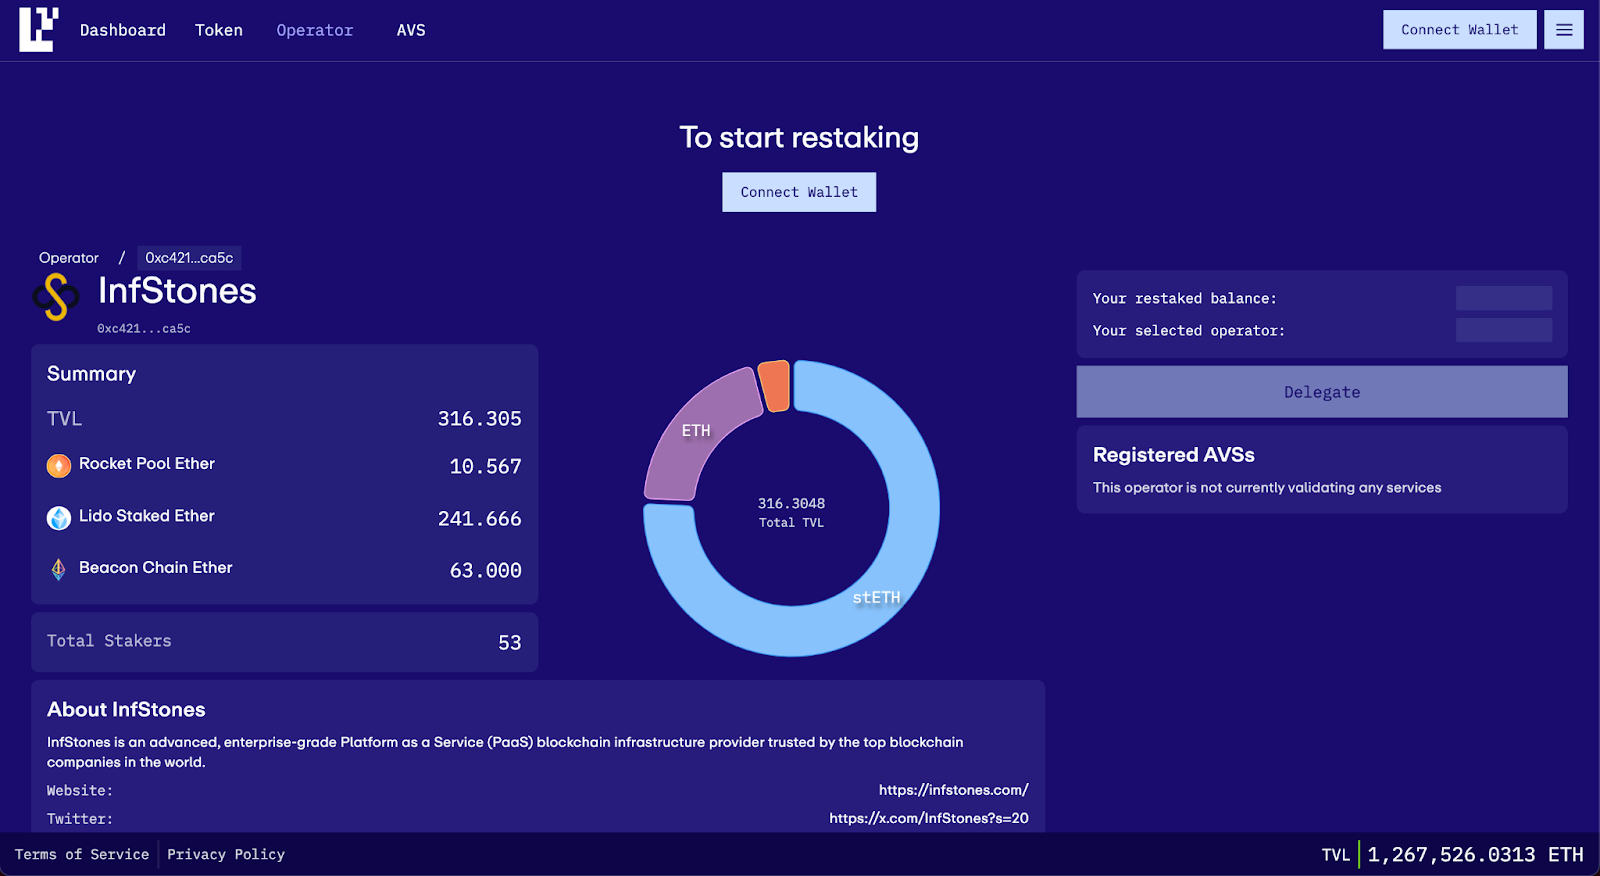Select the orange donut chart segment
The width and height of the screenshot is (1600, 876).
click(x=775, y=386)
